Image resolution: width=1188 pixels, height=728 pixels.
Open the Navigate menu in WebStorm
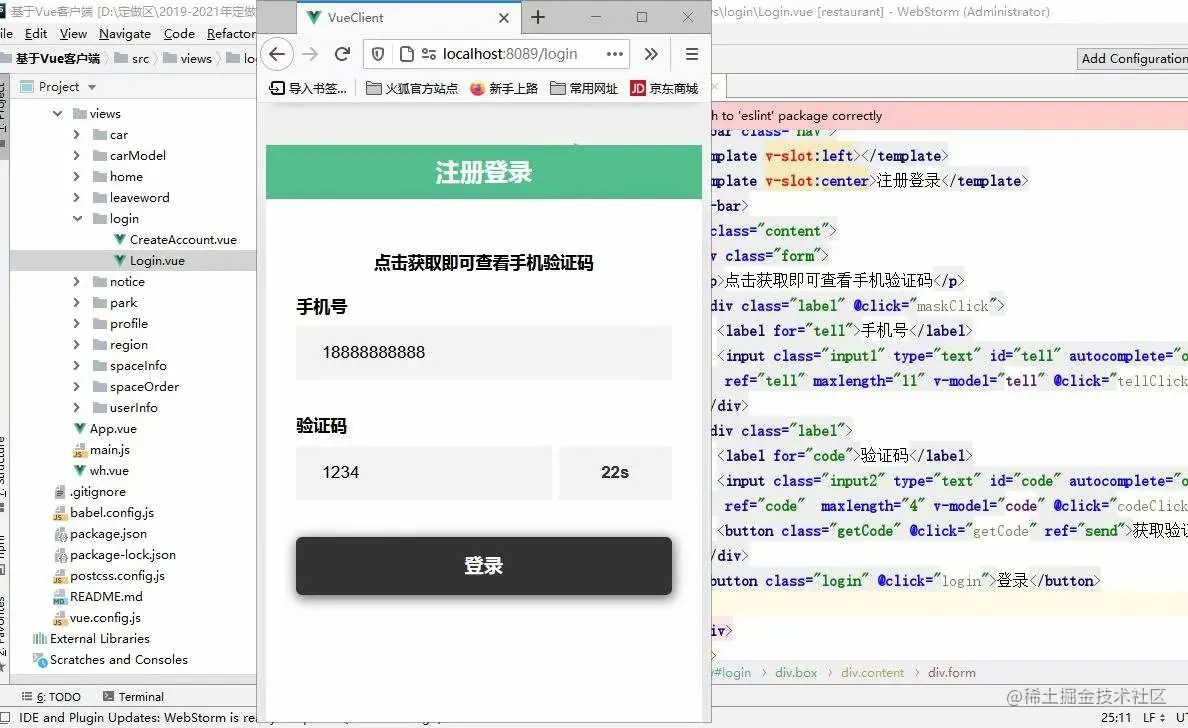click(x=125, y=33)
